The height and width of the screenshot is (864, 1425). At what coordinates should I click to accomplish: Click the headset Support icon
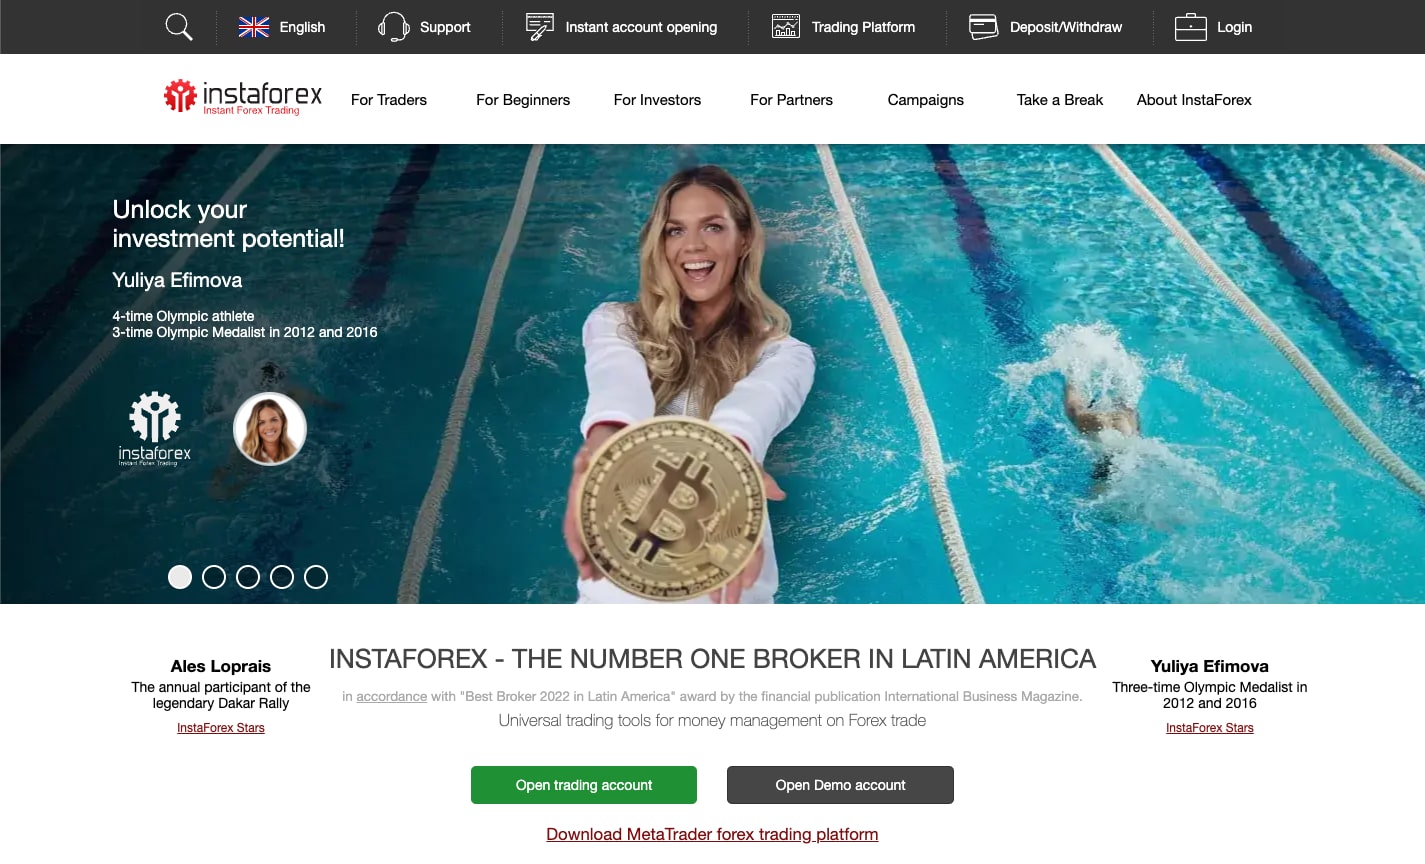(394, 27)
